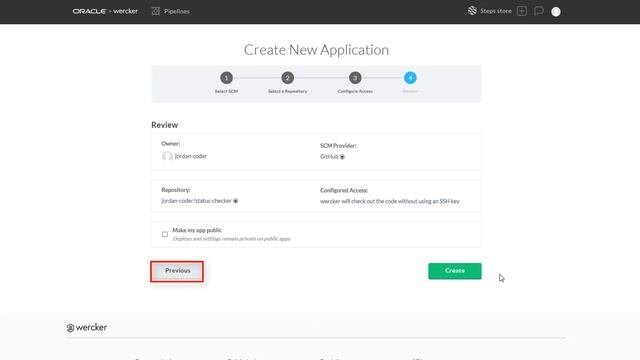Viewport: 640px width, 360px height.
Task: Click the GitHub icon beside provider name
Action: point(342,157)
